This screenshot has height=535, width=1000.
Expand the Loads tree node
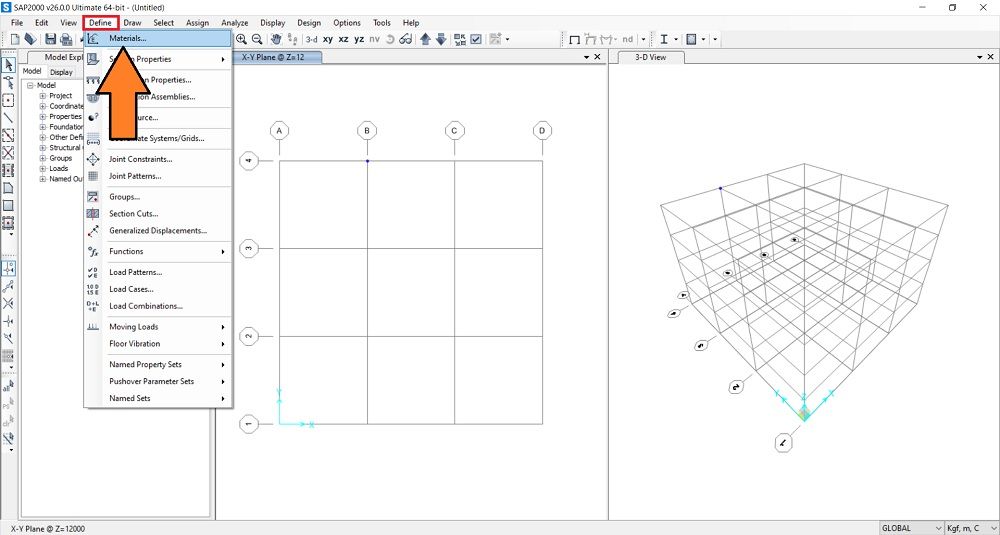pos(43,168)
